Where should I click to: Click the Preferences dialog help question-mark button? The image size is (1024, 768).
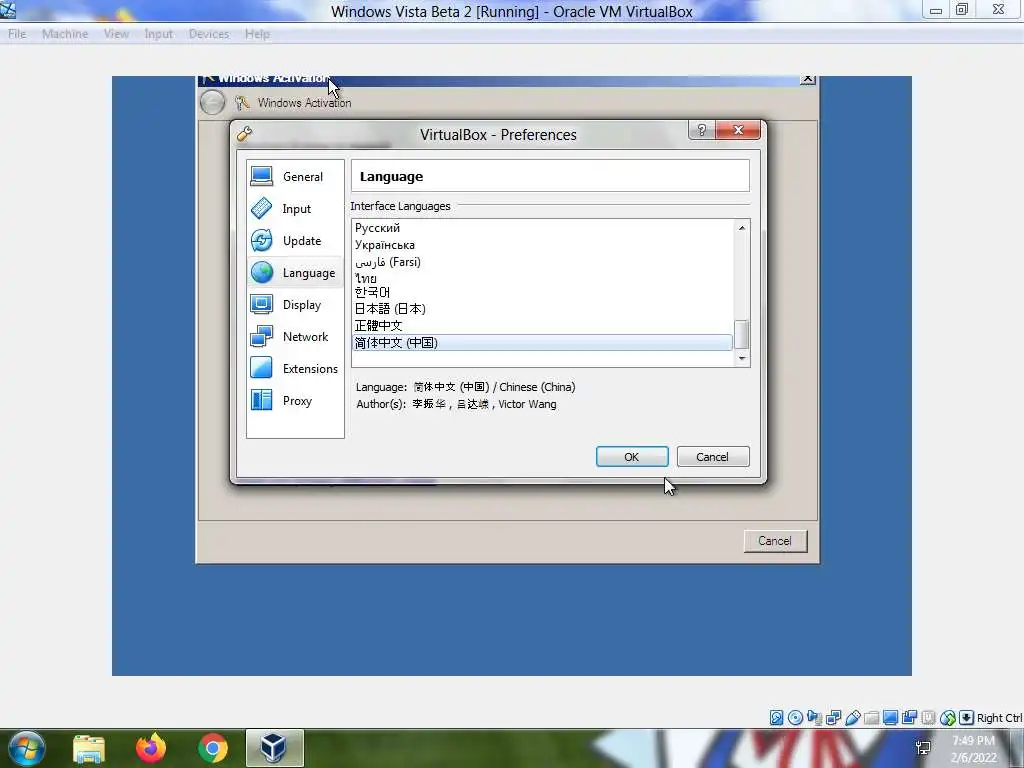click(702, 130)
